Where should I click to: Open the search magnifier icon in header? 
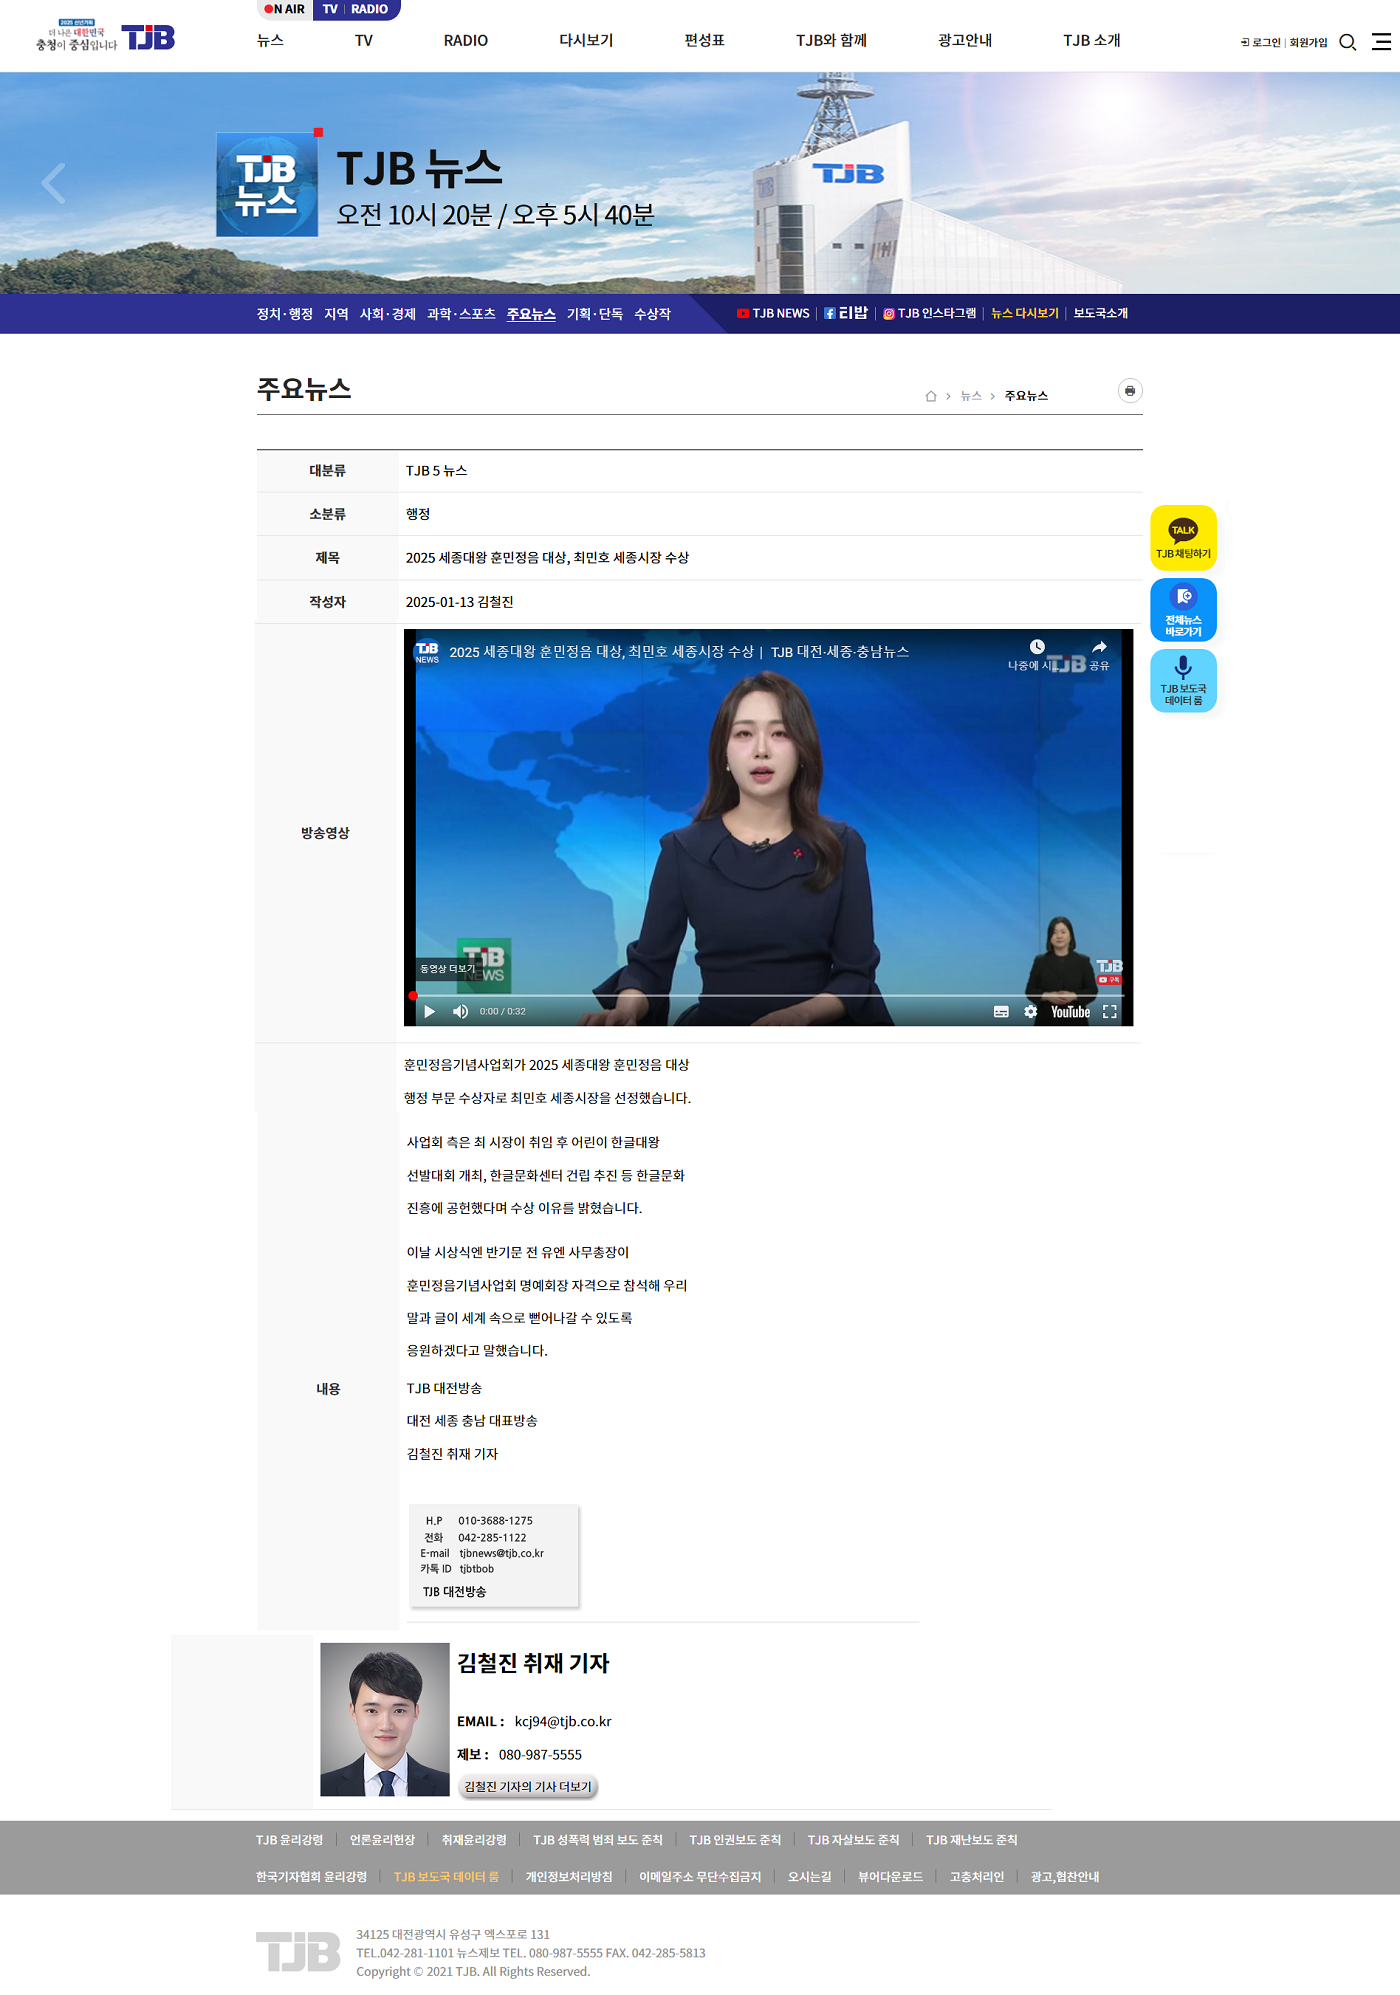click(1347, 42)
